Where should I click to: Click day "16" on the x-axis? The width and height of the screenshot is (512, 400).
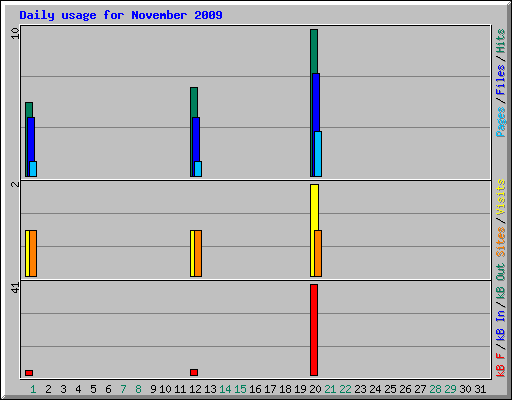coord(255,389)
